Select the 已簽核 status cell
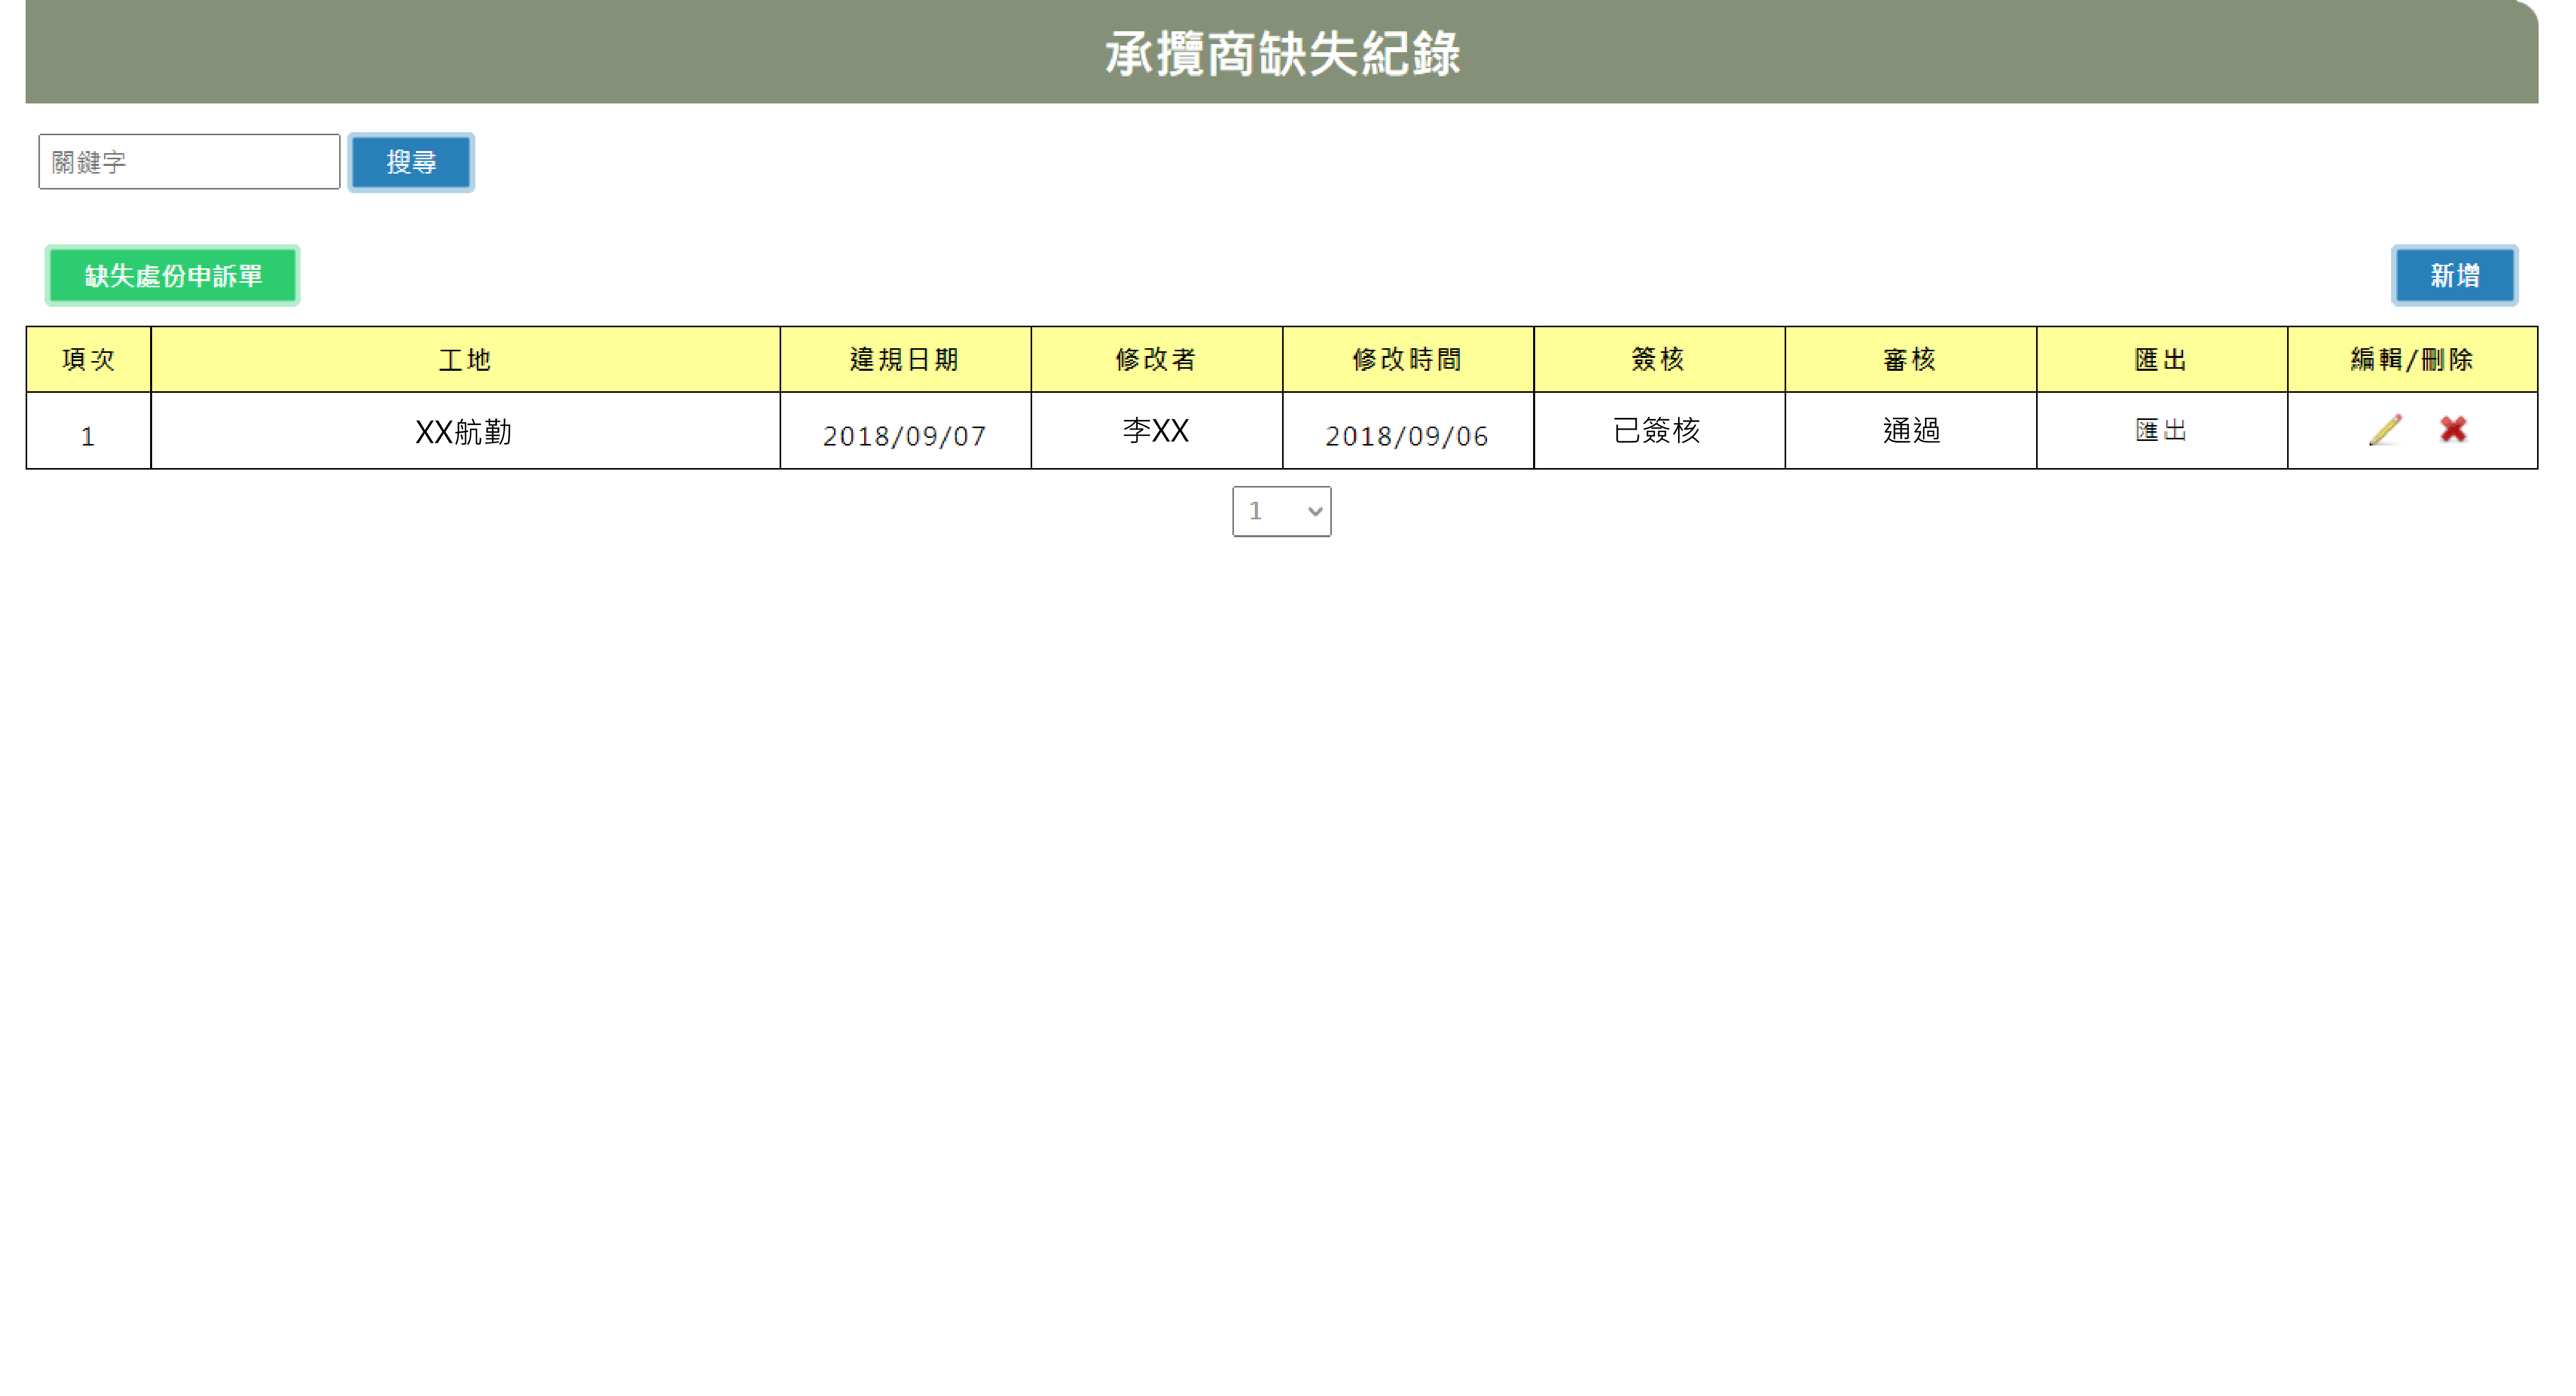 [1659, 431]
